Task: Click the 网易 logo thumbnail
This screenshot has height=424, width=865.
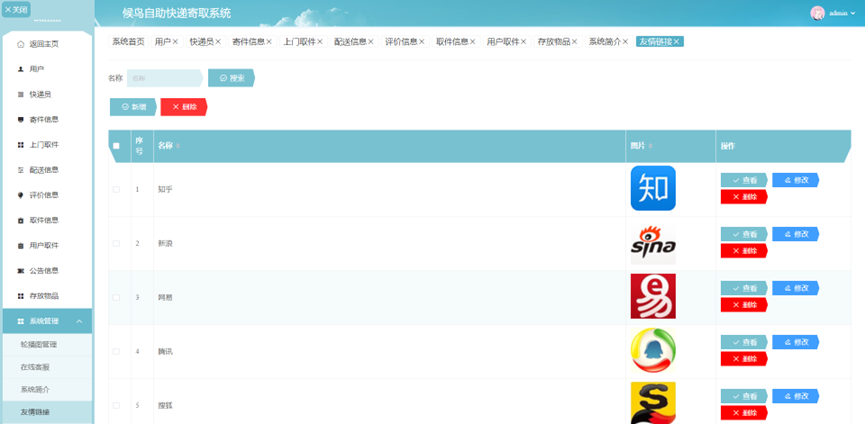Action: pos(653,296)
